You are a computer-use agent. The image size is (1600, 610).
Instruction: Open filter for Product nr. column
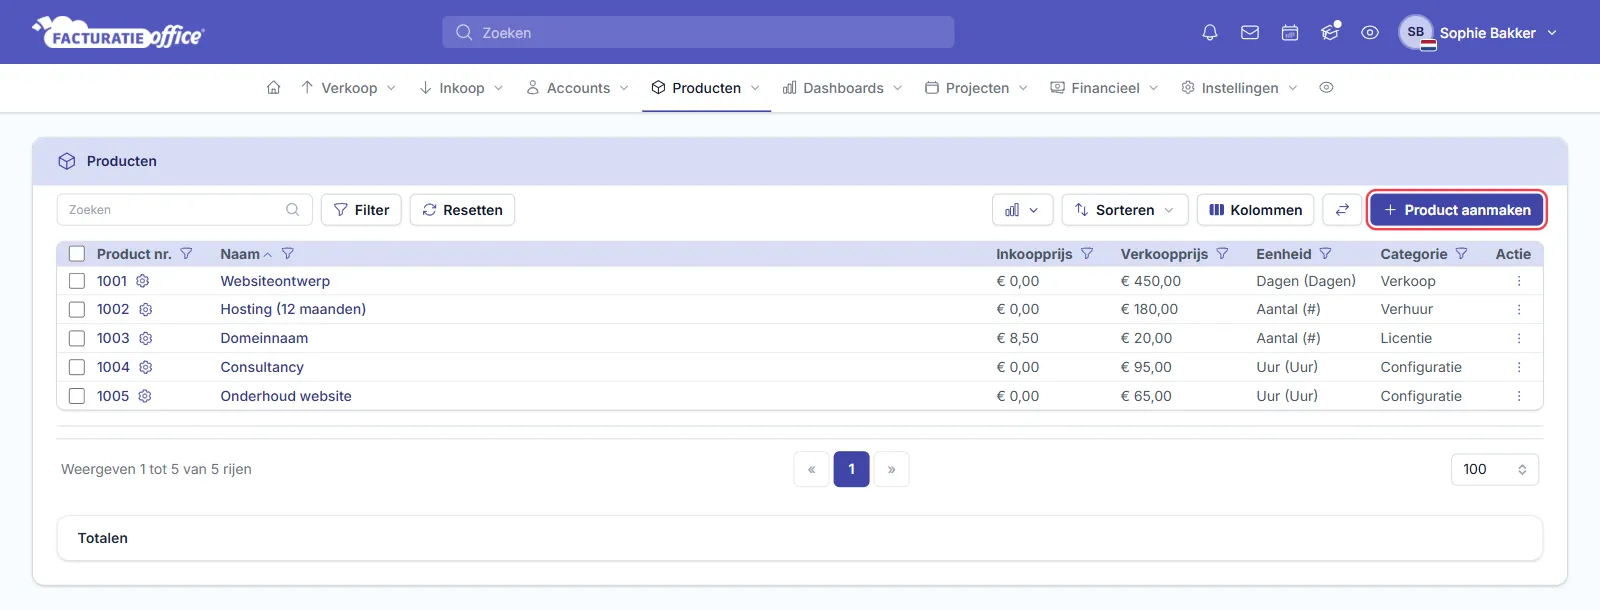(186, 254)
